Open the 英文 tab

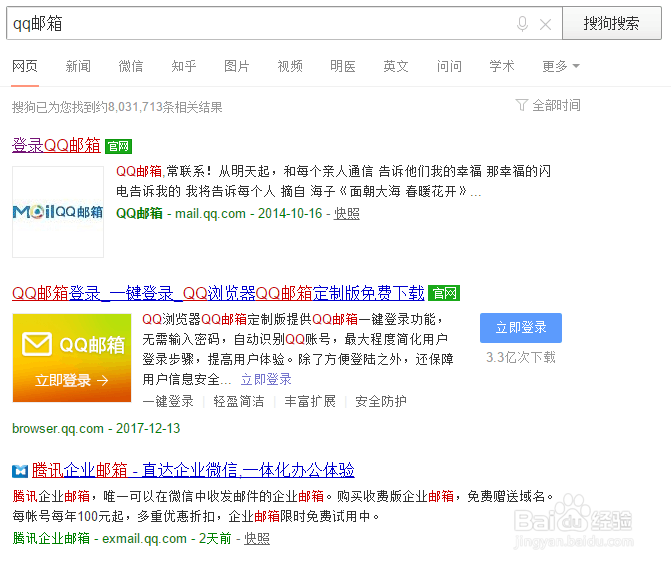(396, 66)
